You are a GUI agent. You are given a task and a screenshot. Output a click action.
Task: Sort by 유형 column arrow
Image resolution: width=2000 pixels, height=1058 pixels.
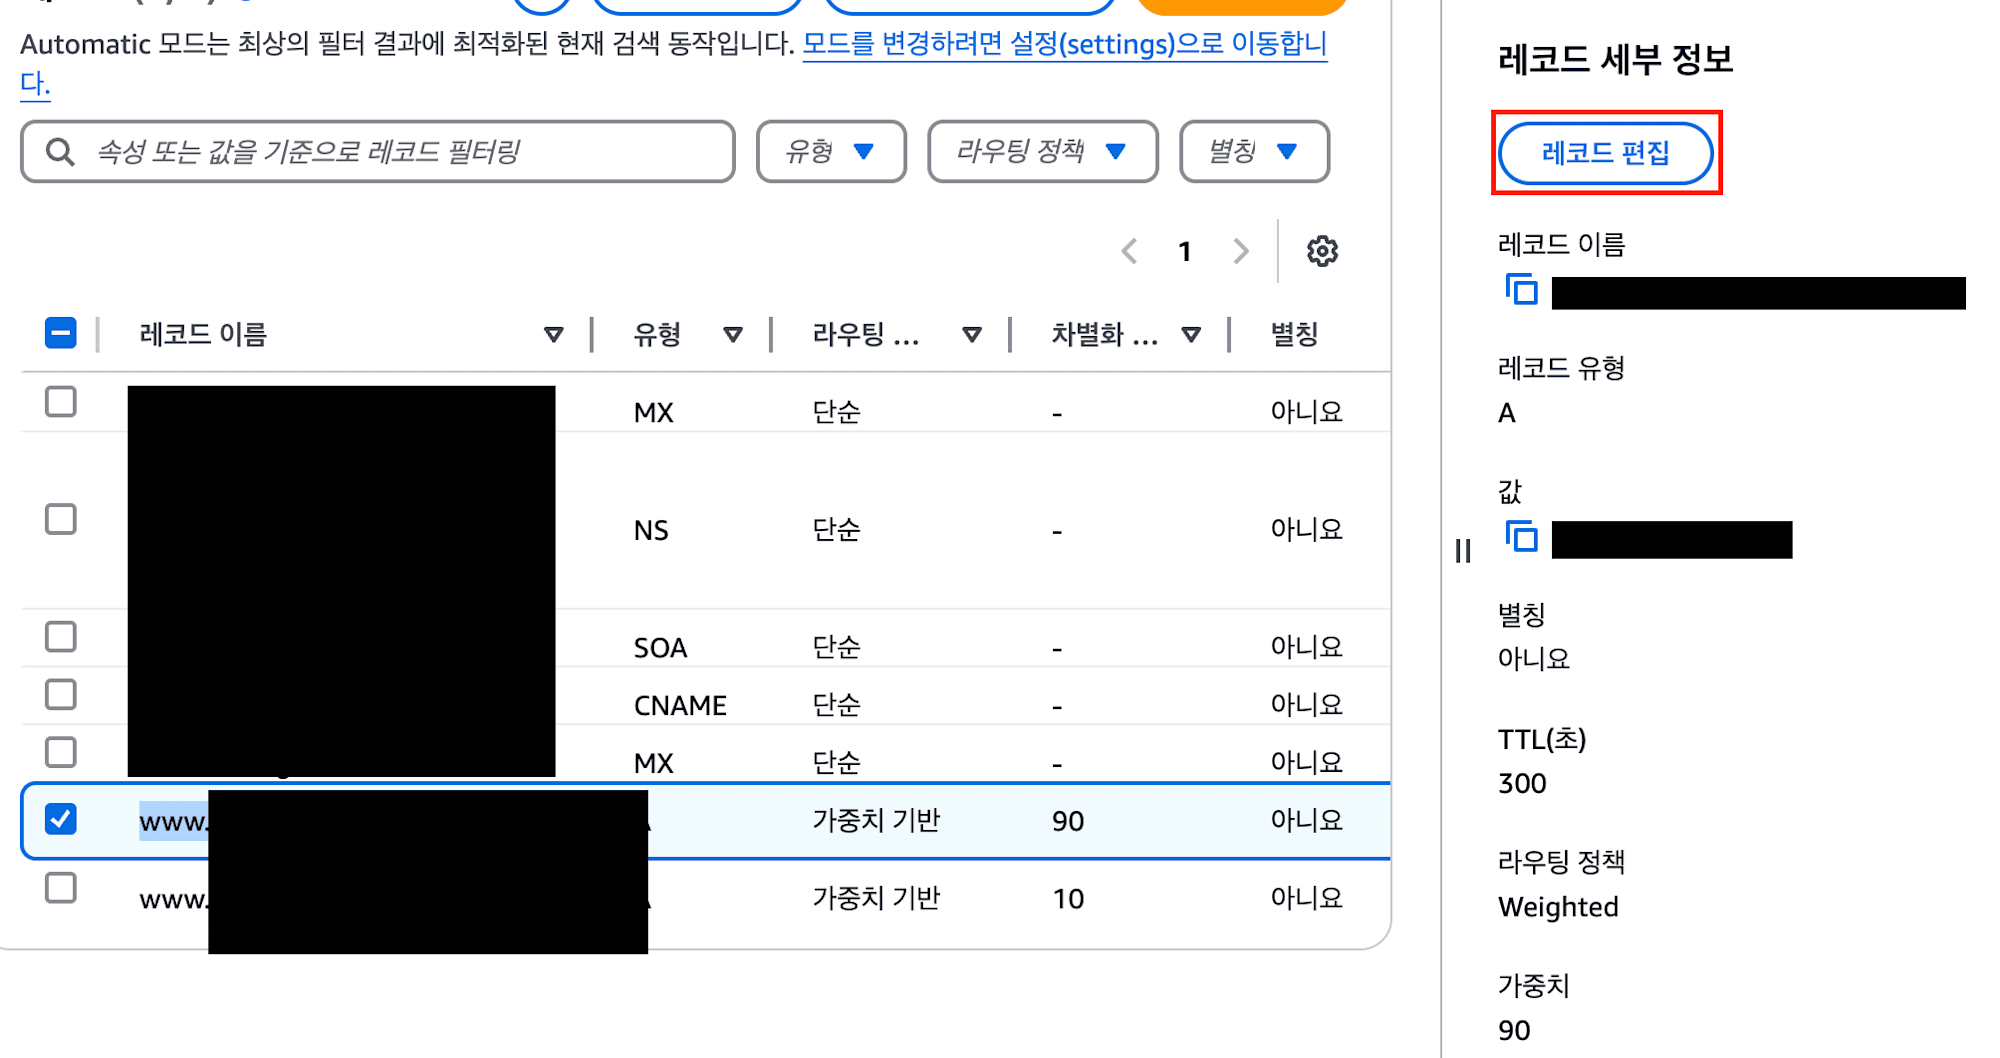click(733, 335)
